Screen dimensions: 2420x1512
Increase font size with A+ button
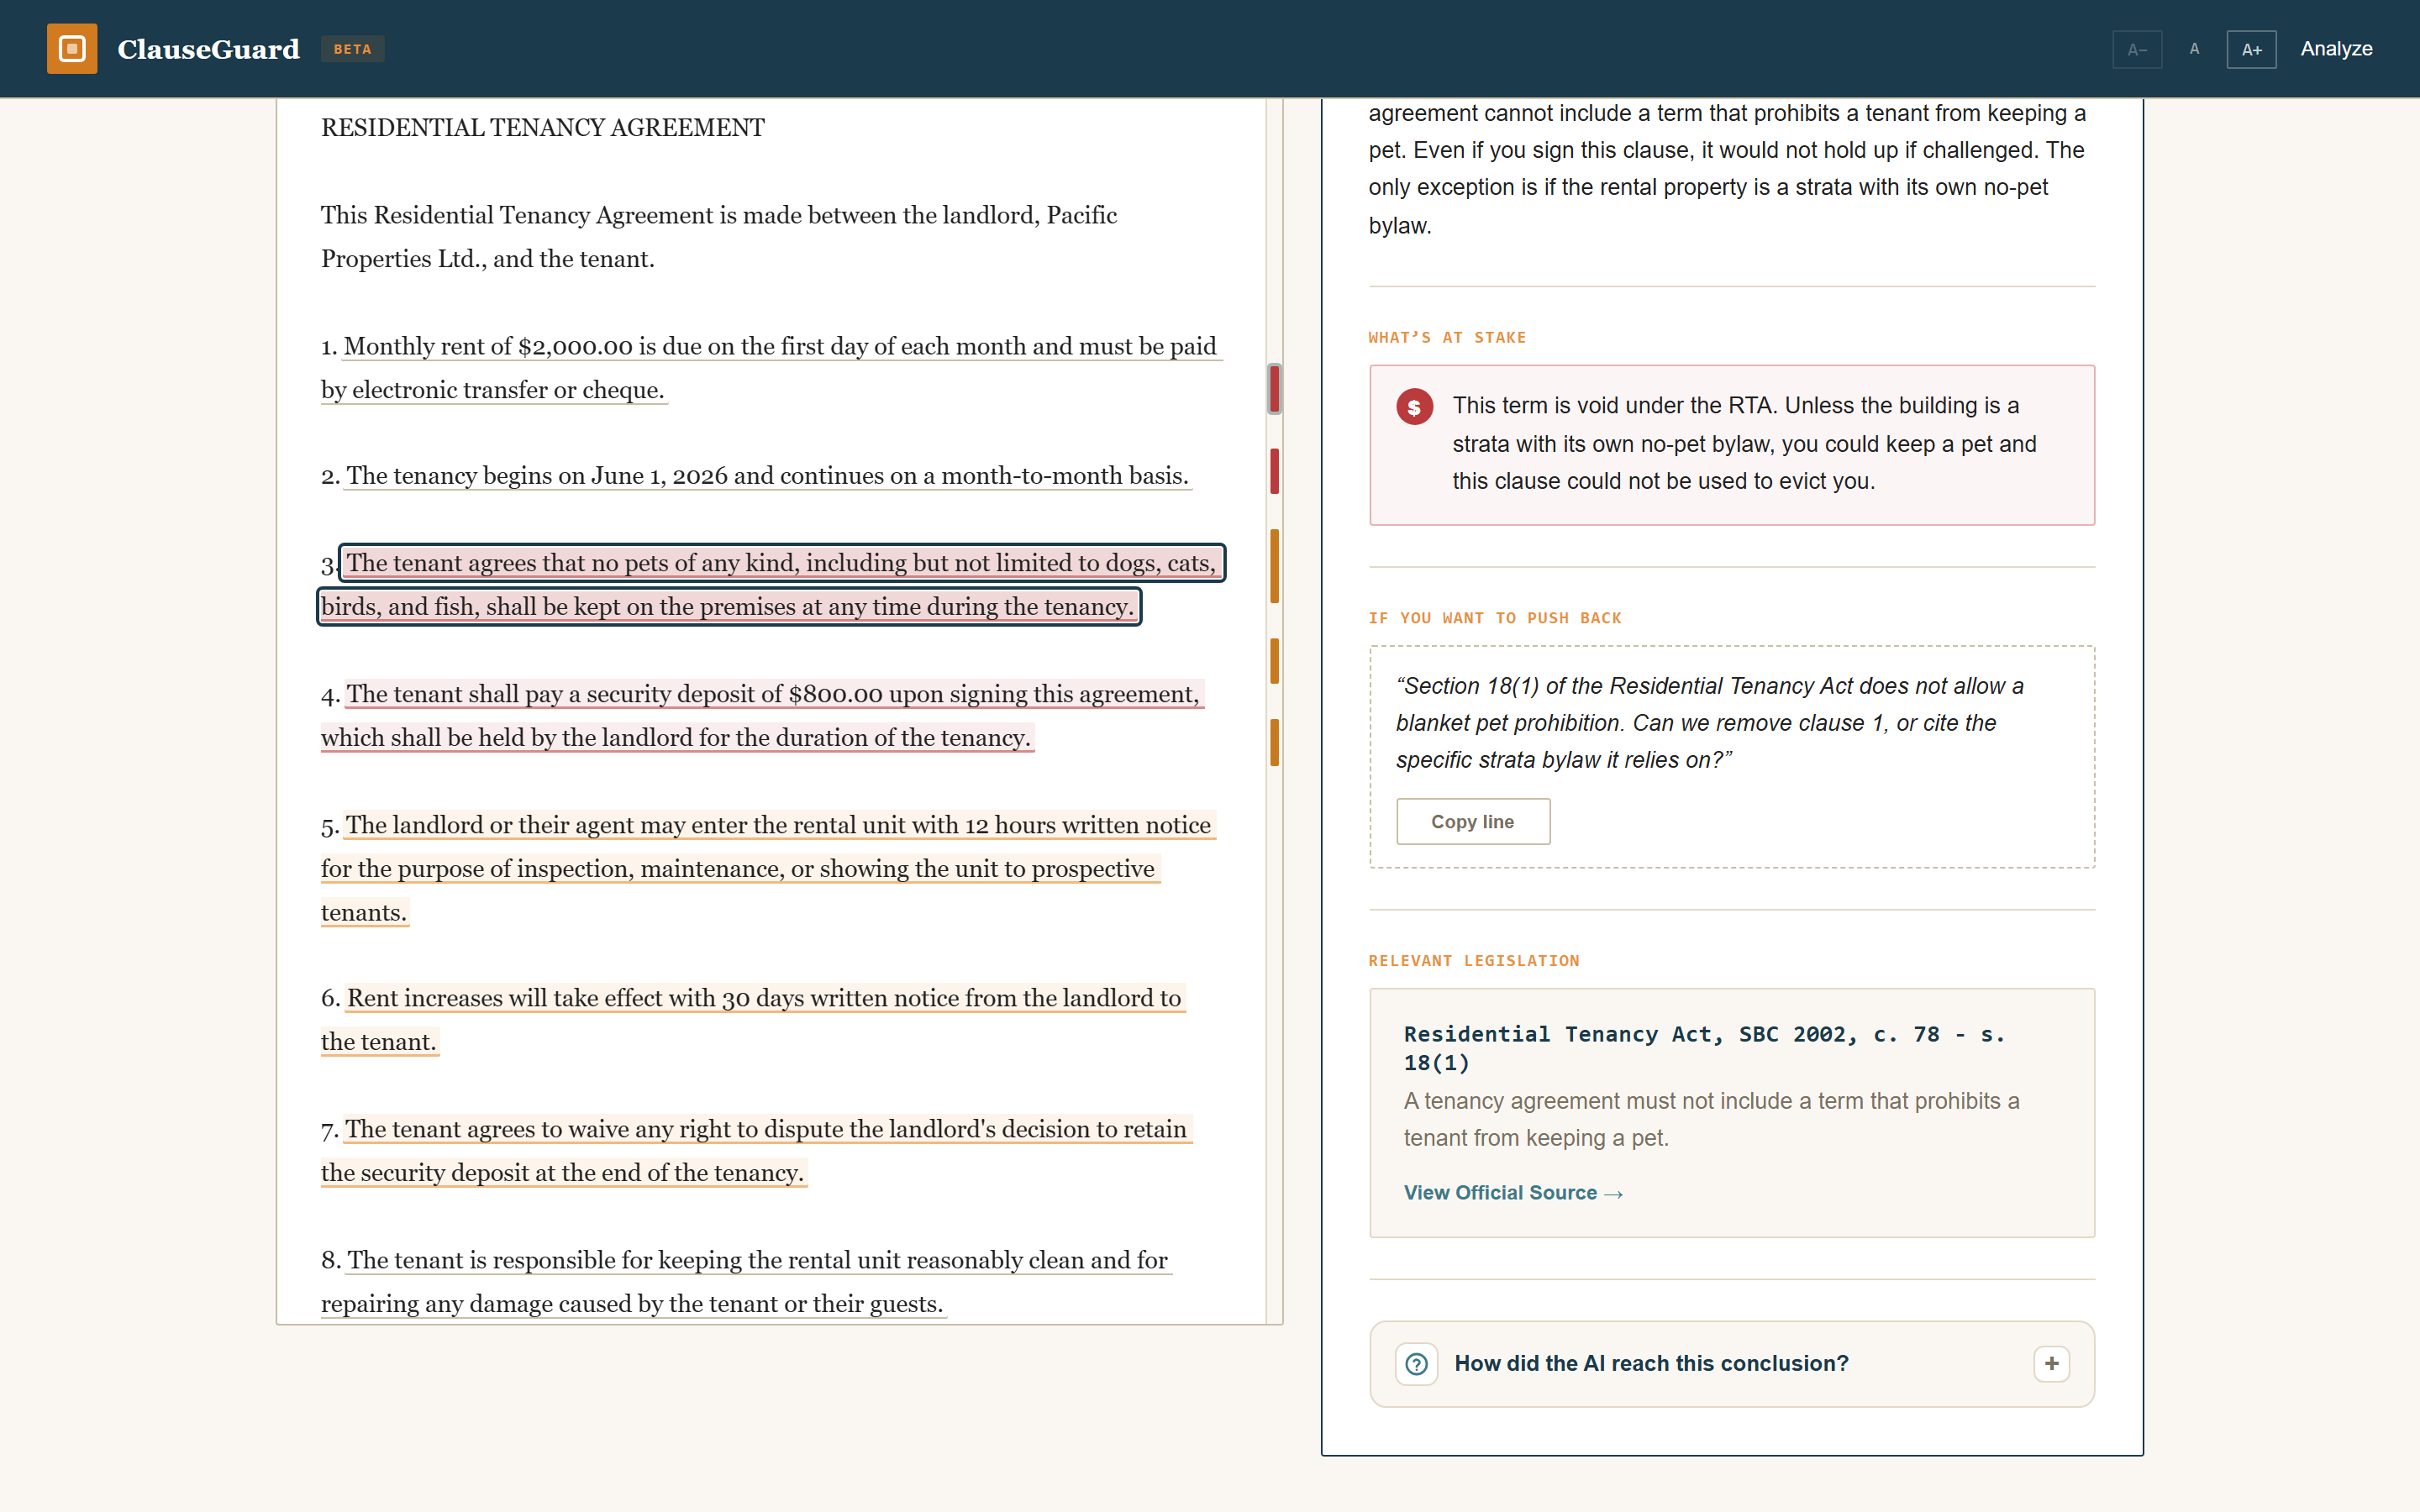click(2251, 49)
